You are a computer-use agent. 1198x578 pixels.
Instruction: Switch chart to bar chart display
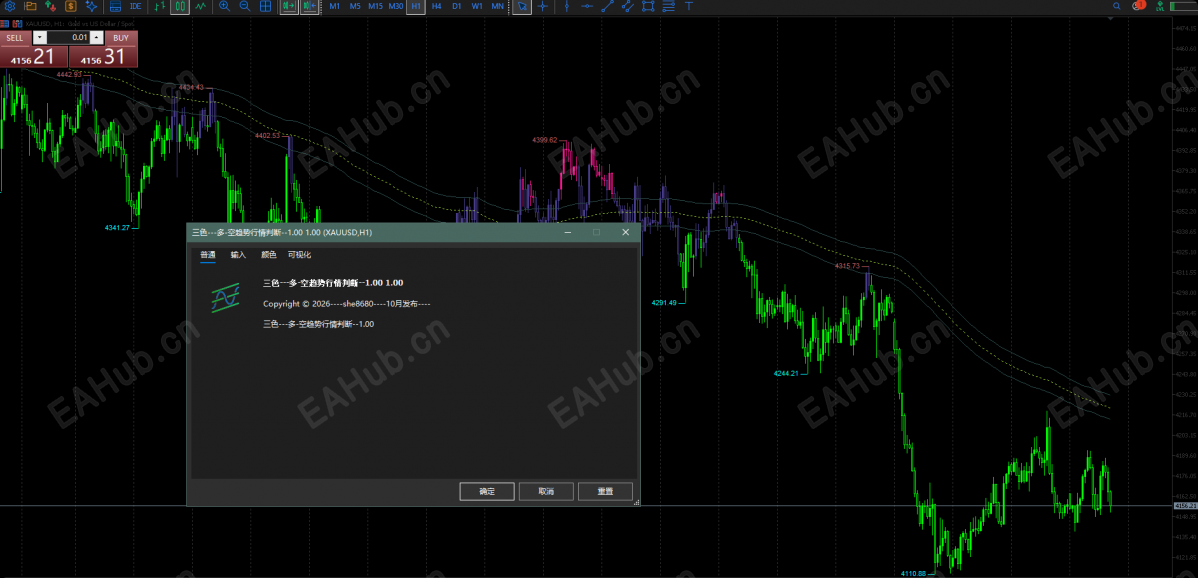[160, 6]
